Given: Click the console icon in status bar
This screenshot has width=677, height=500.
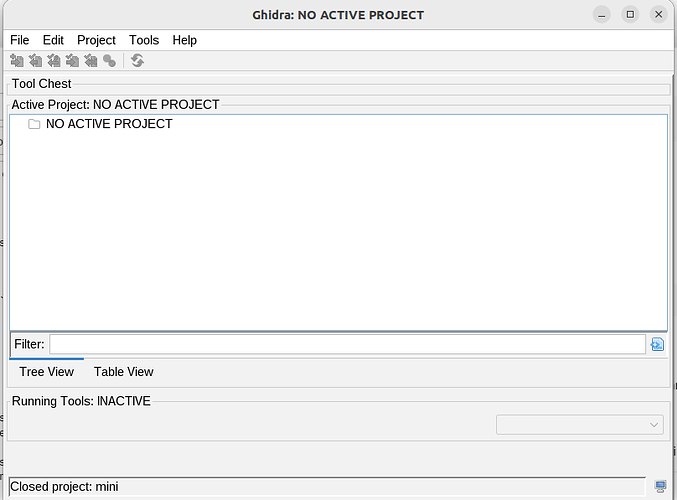Looking at the screenshot, I should click(660, 487).
